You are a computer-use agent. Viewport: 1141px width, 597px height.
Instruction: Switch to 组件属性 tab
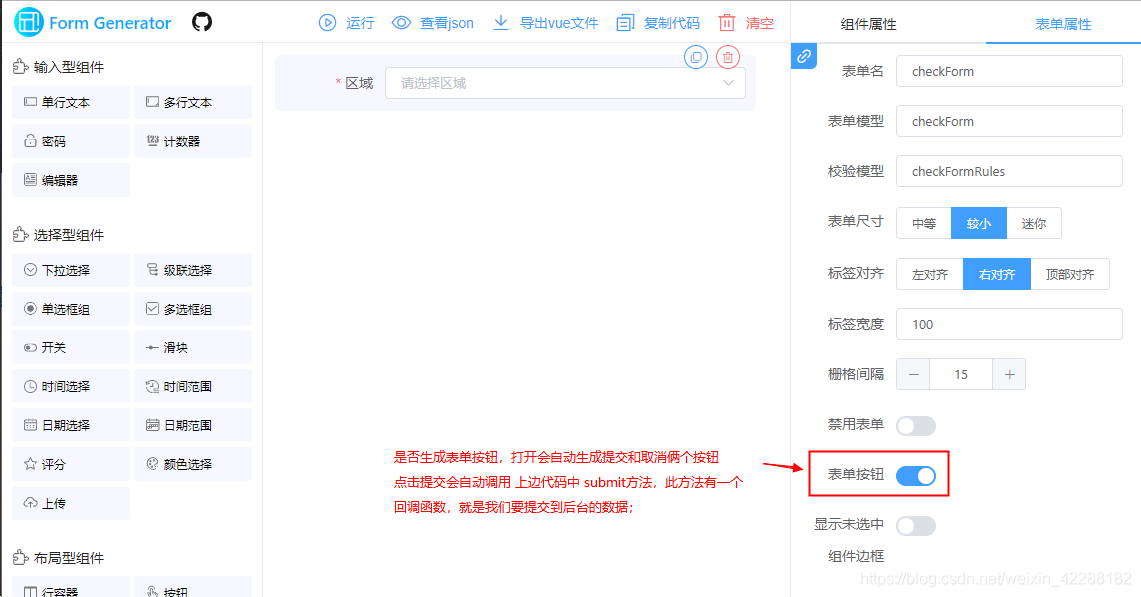869,24
